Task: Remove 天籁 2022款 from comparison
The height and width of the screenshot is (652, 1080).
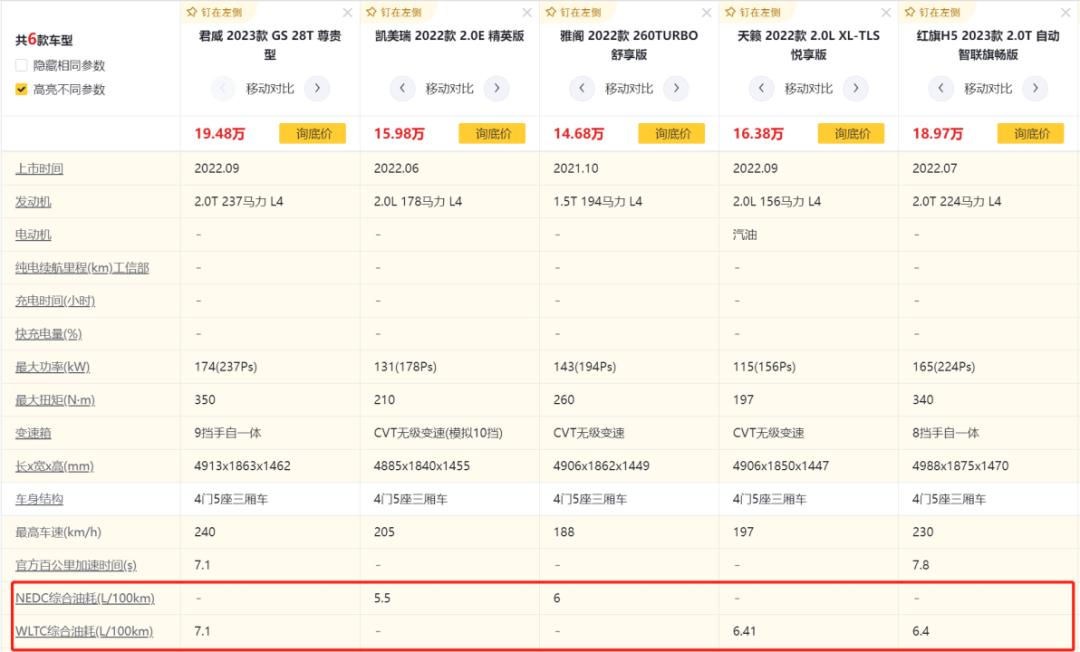Action: (886, 12)
